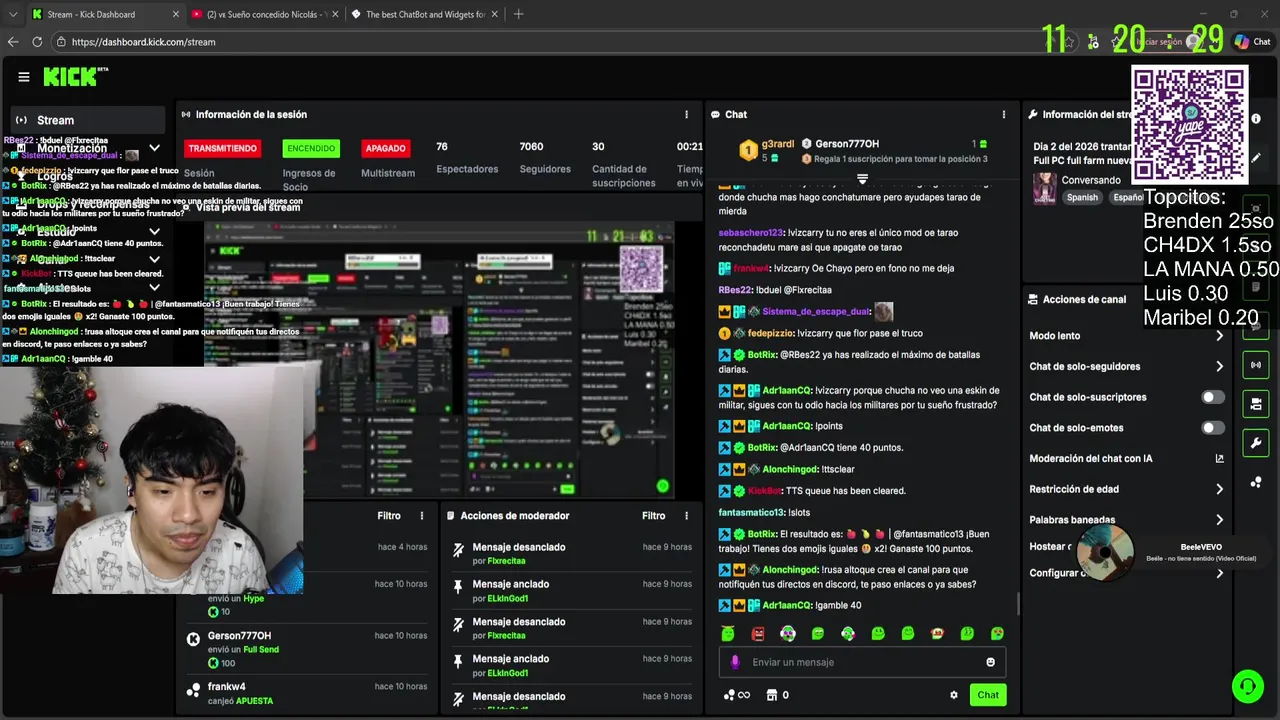Select the Stream item in sidebar
Viewport: 1280px width, 720px height.
tap(87, 120)
